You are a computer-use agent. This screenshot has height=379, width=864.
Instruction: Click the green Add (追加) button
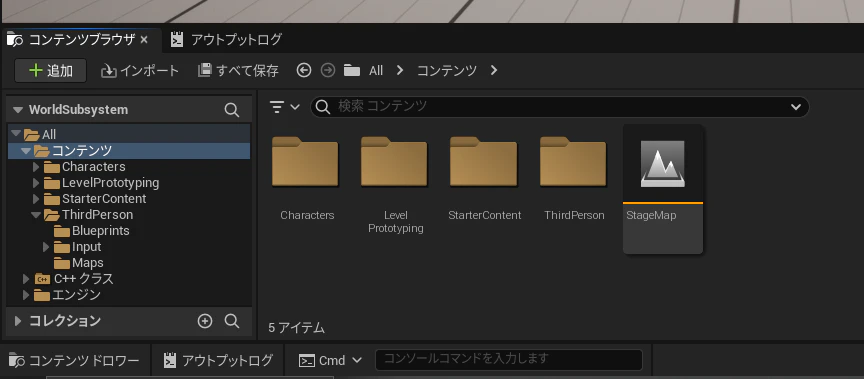pos(51,71)
